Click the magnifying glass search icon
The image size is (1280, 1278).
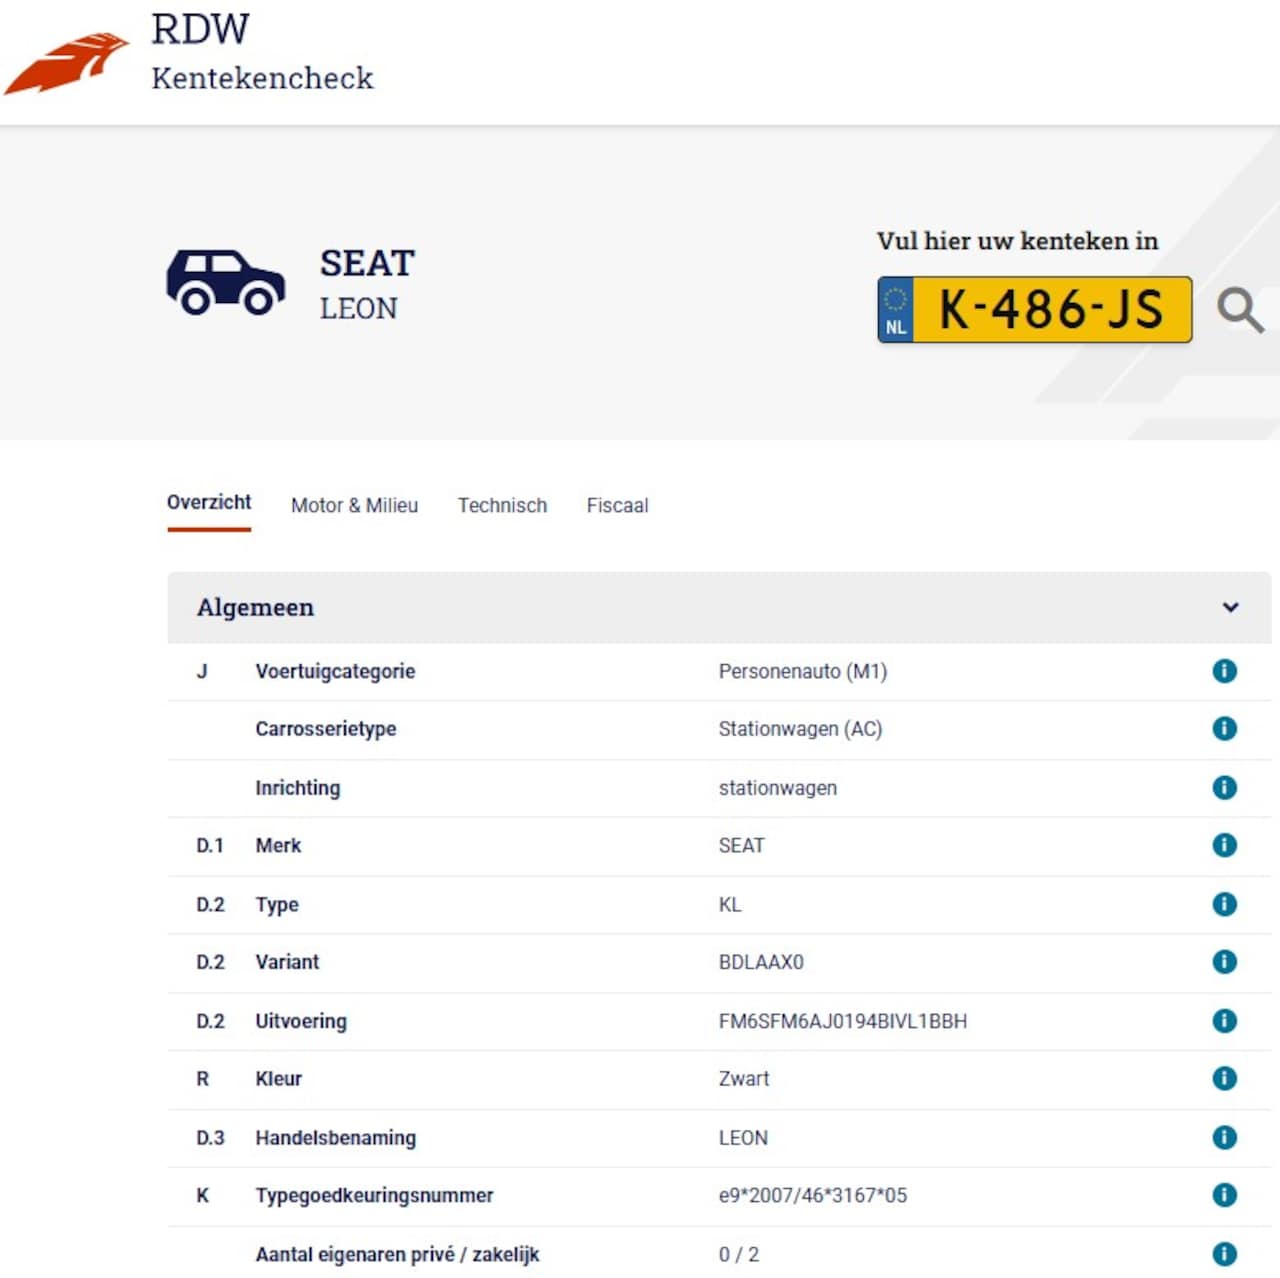[x=1240, y=310]
